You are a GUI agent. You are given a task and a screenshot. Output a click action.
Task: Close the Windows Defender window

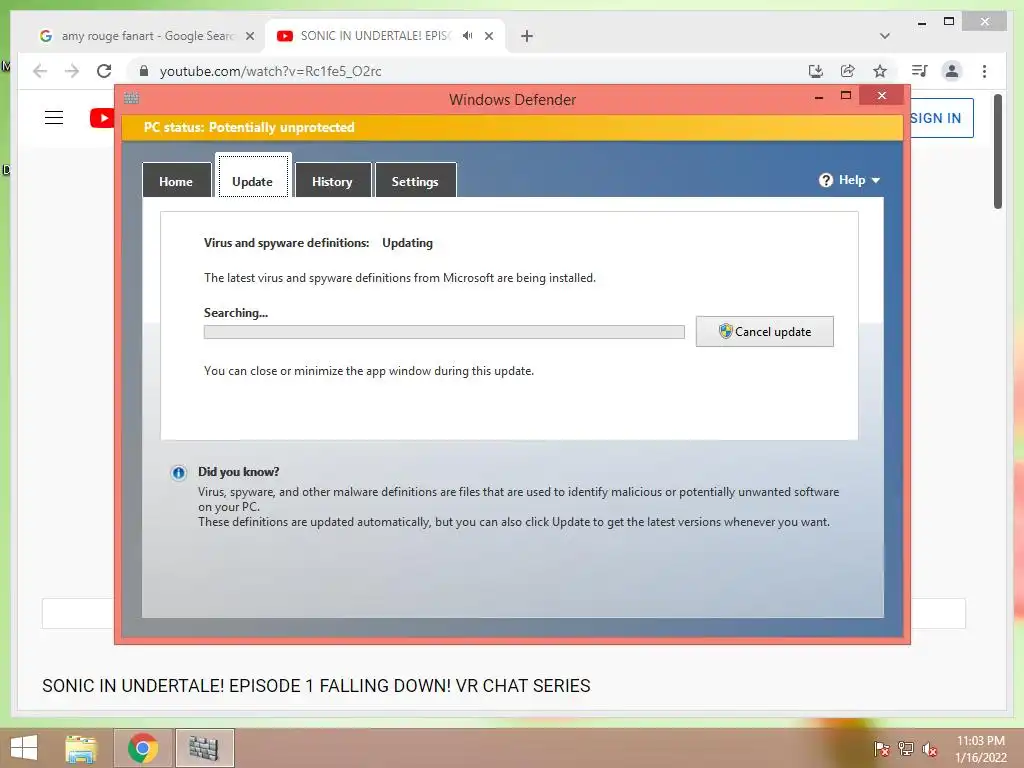[882, 95]
